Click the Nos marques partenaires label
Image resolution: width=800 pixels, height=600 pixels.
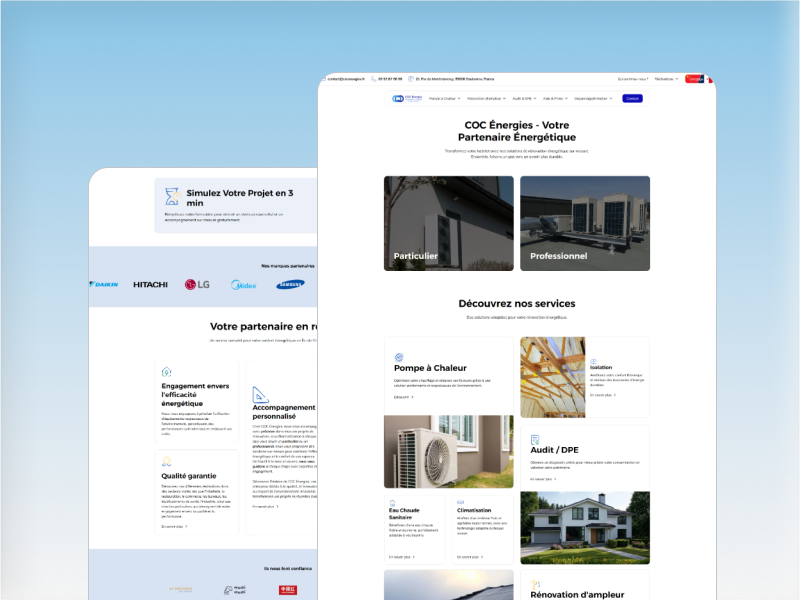[288, 266]
